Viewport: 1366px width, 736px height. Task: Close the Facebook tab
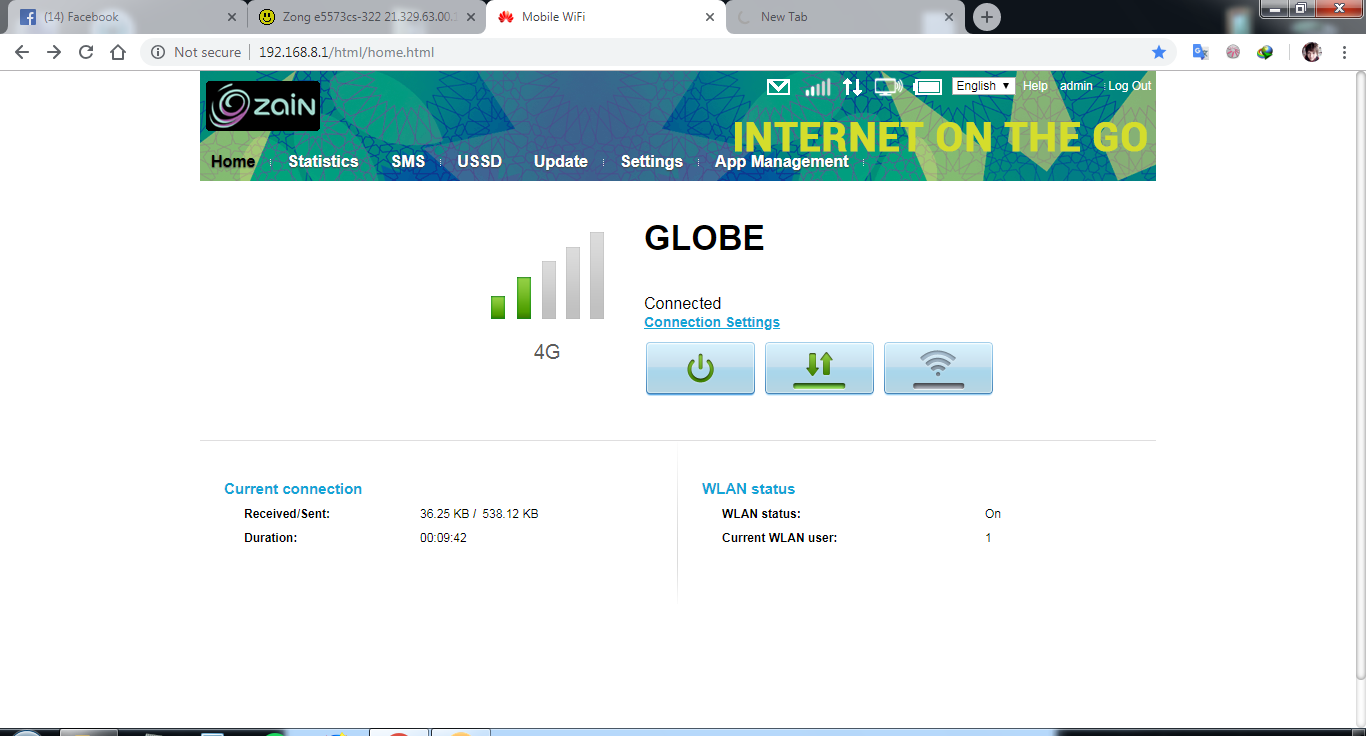point(232,17)
